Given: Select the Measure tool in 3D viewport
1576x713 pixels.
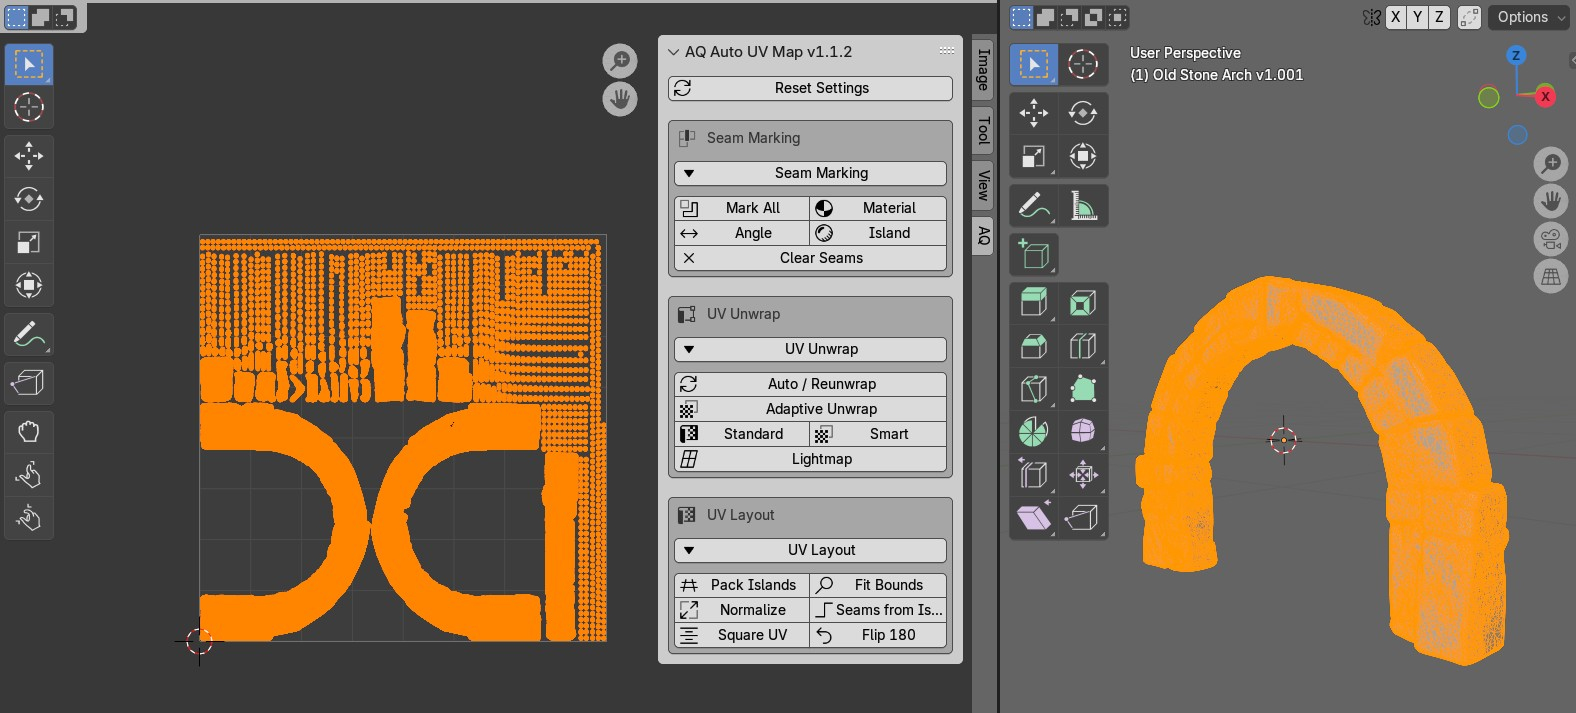Looking at the screenshot, I should [1083, 206].
